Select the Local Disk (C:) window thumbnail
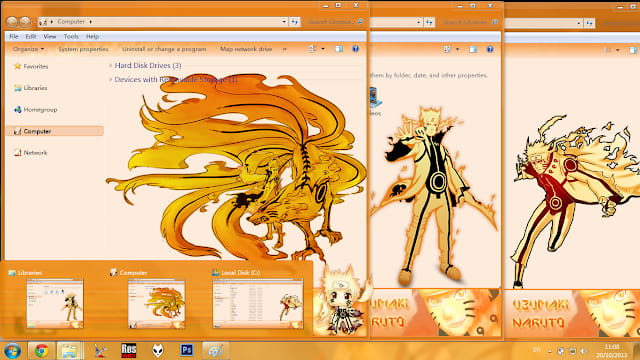This screenshot has height=360, width=640. [x=258, y=304]
